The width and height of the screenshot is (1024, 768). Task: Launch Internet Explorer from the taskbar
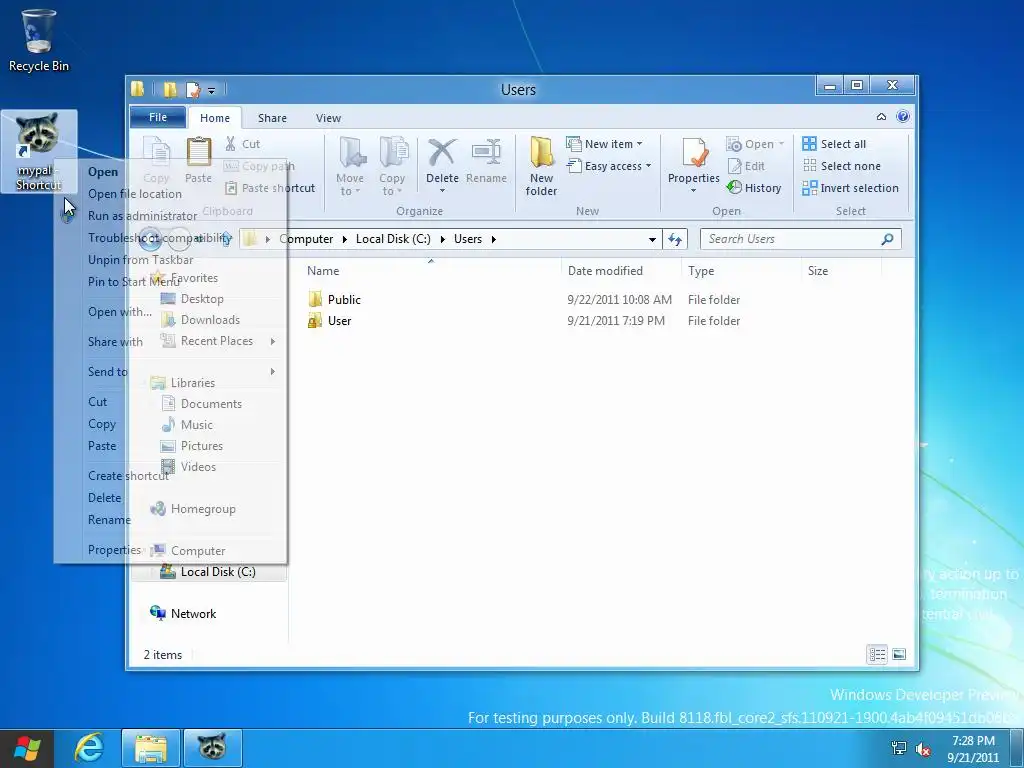click(88, 748)
